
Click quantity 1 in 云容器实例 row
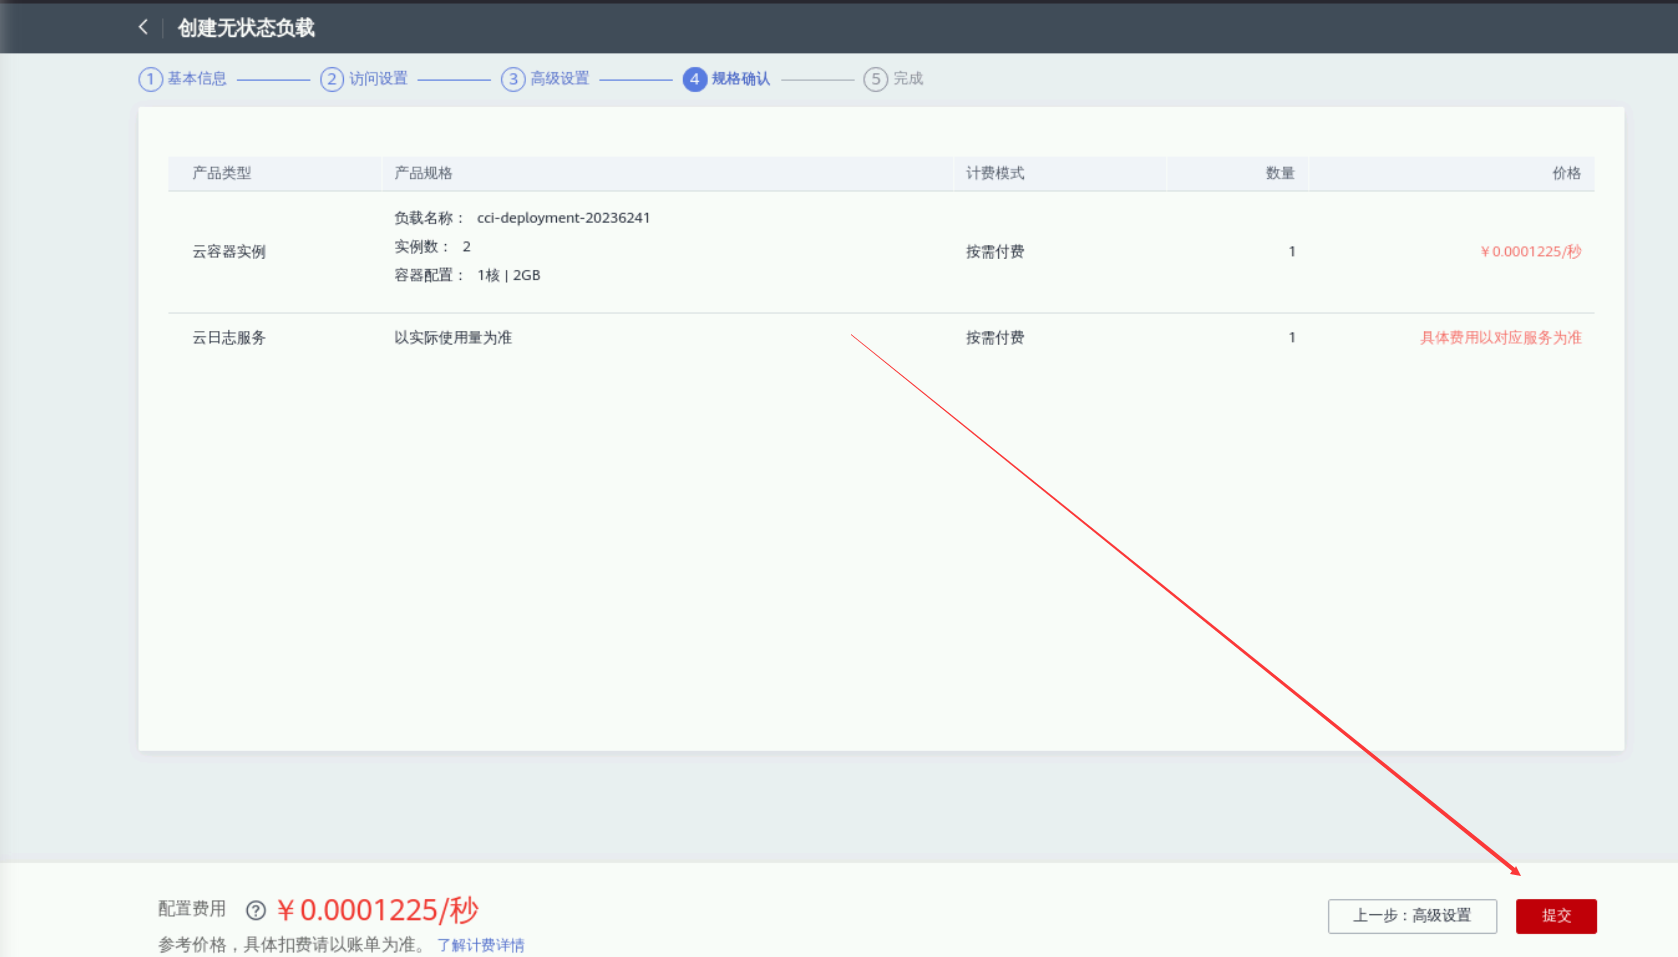1292,252
